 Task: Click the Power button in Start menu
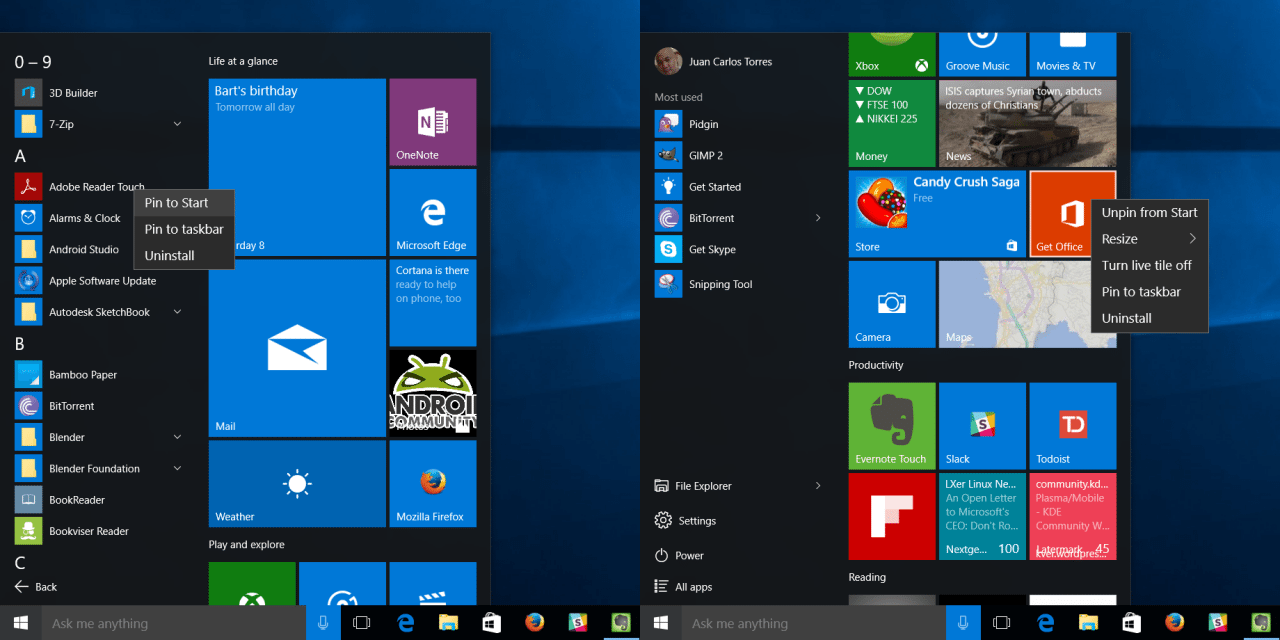click(x=680, y=555)
